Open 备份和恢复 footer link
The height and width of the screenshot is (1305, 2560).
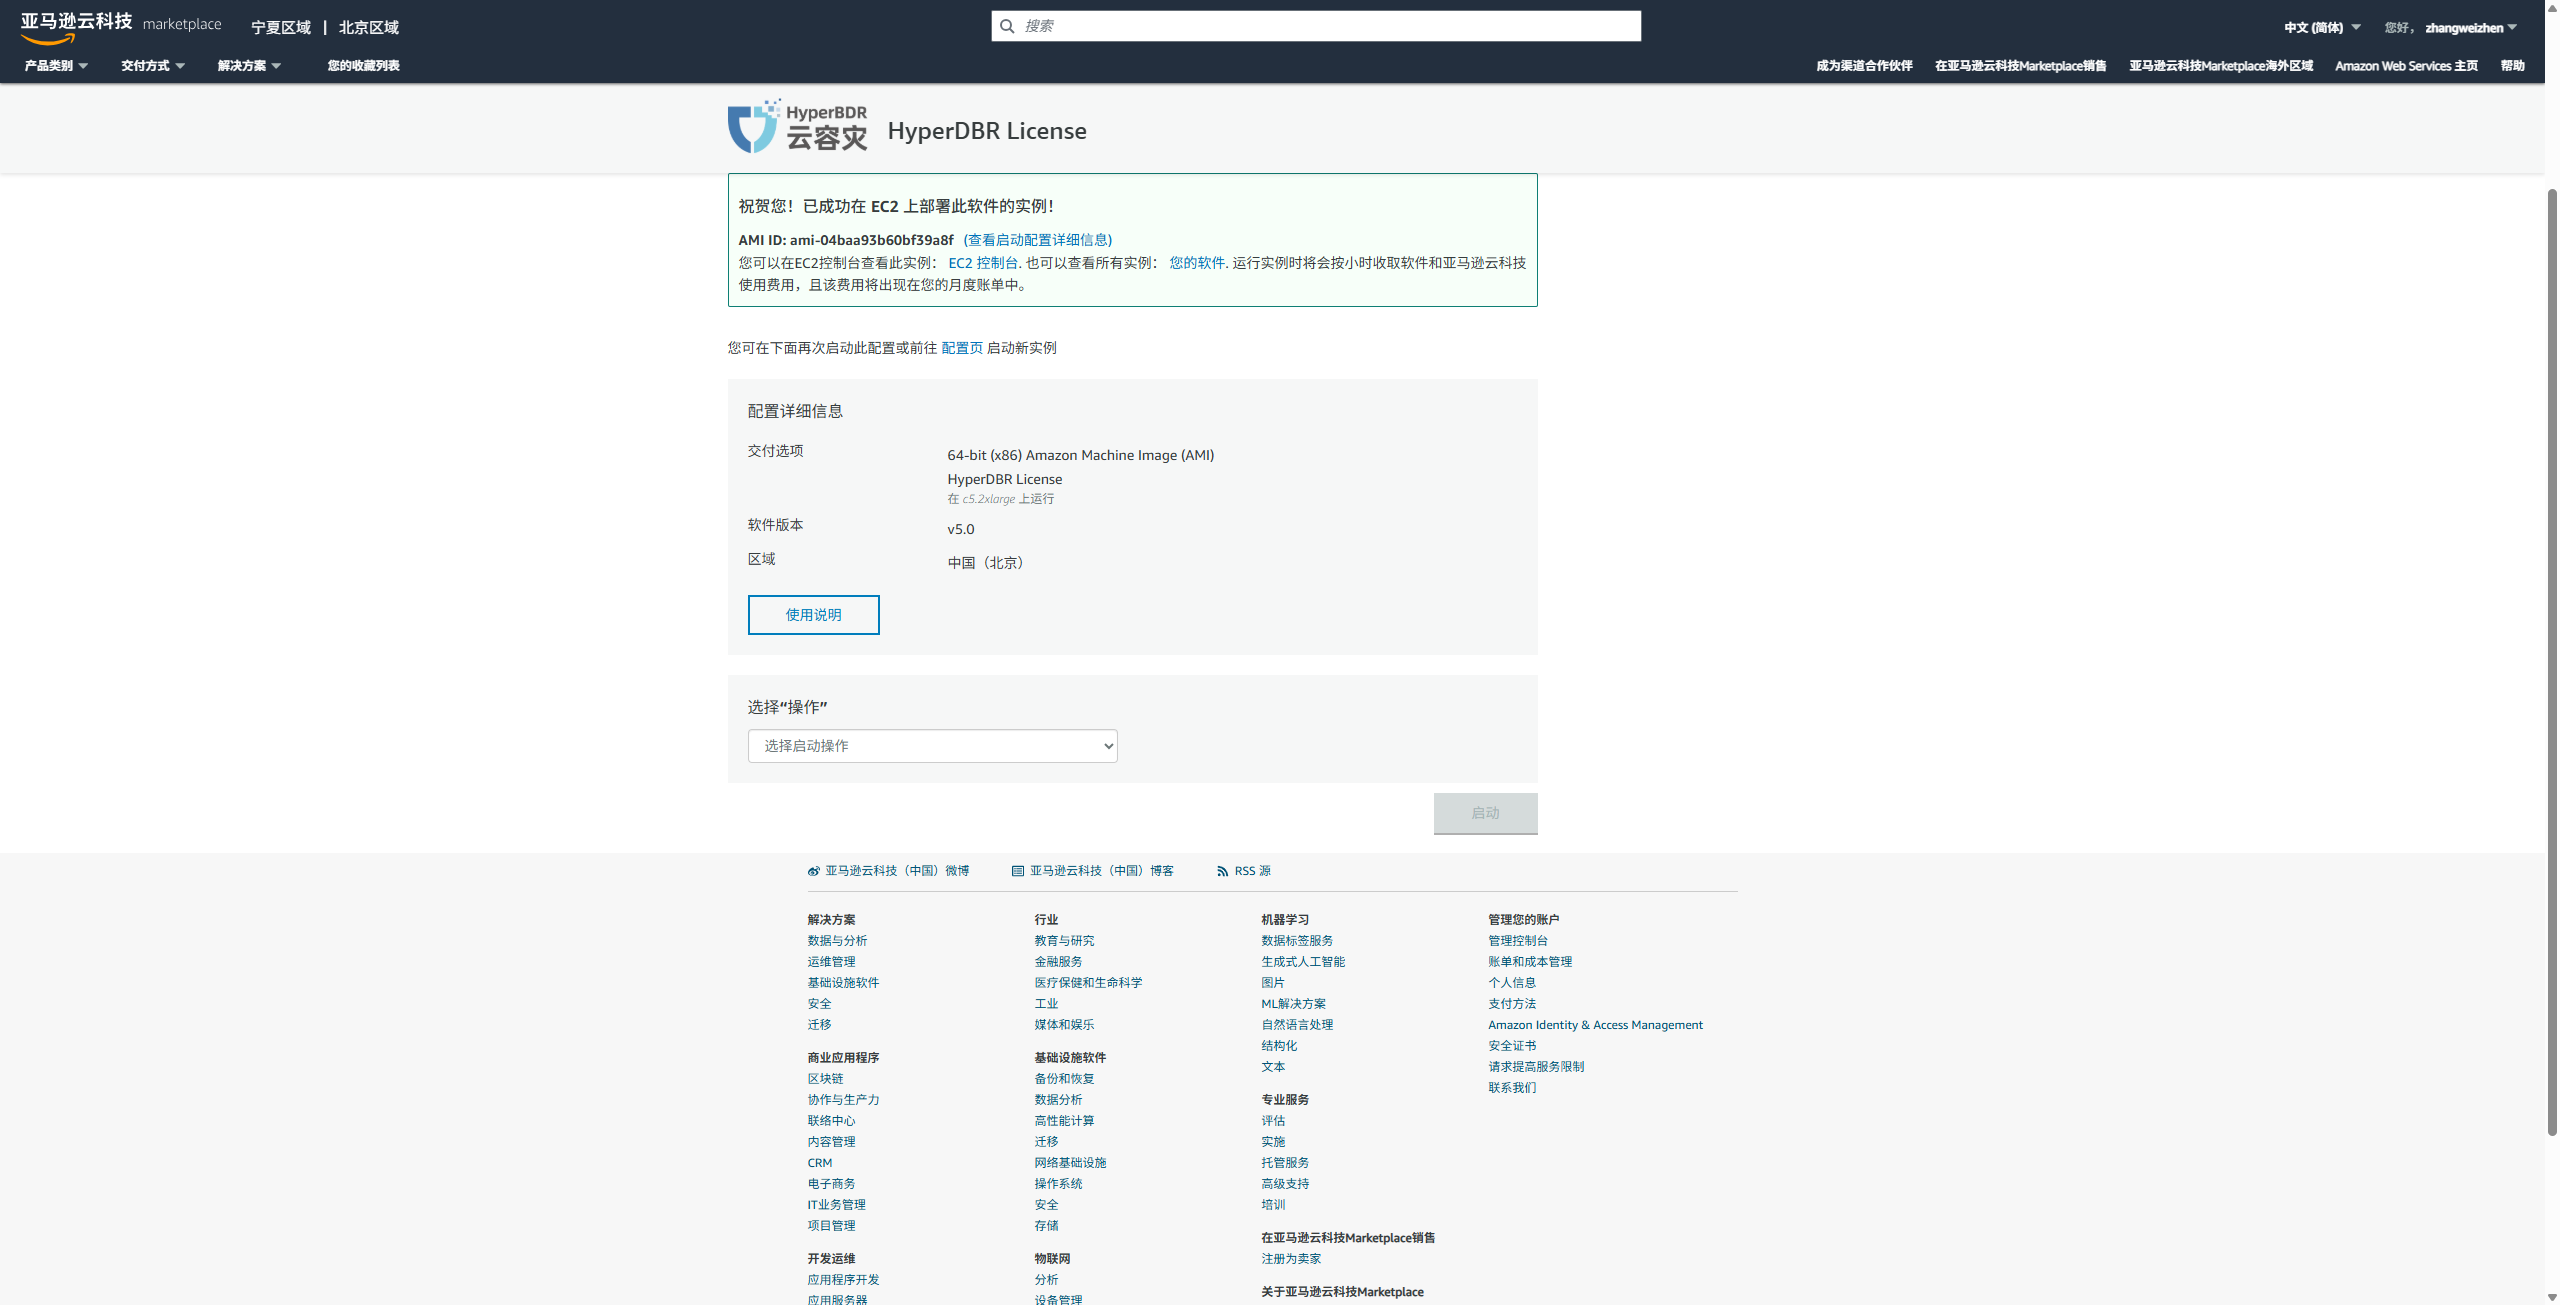pyautogui.click(x=1064, y=1079)
